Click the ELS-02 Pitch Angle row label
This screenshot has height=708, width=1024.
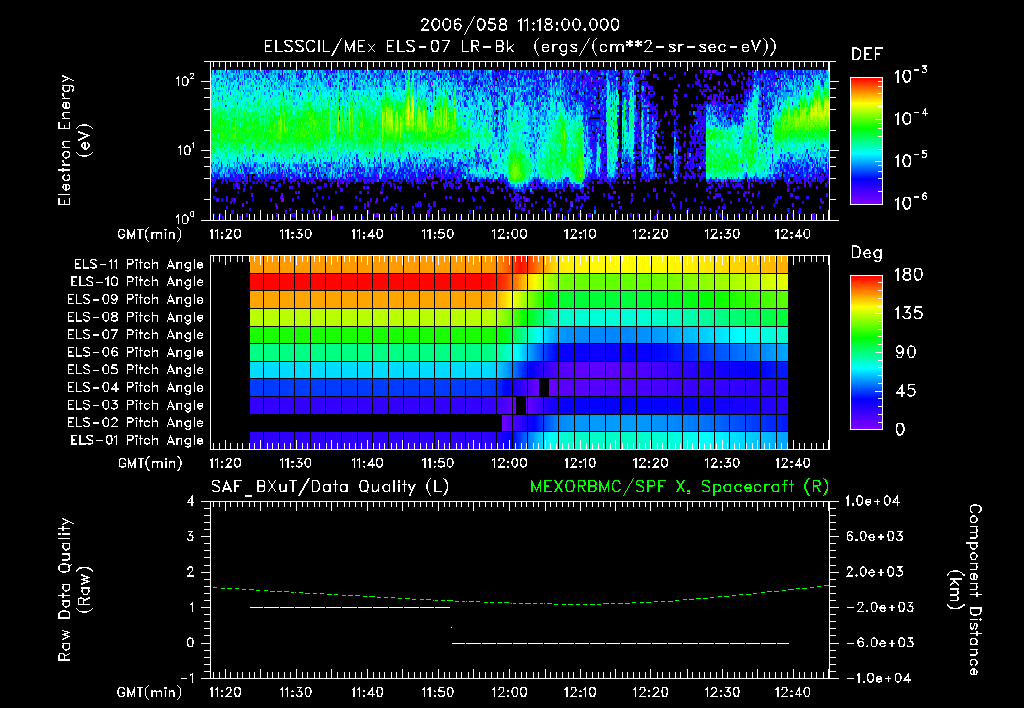pos(135,423)
